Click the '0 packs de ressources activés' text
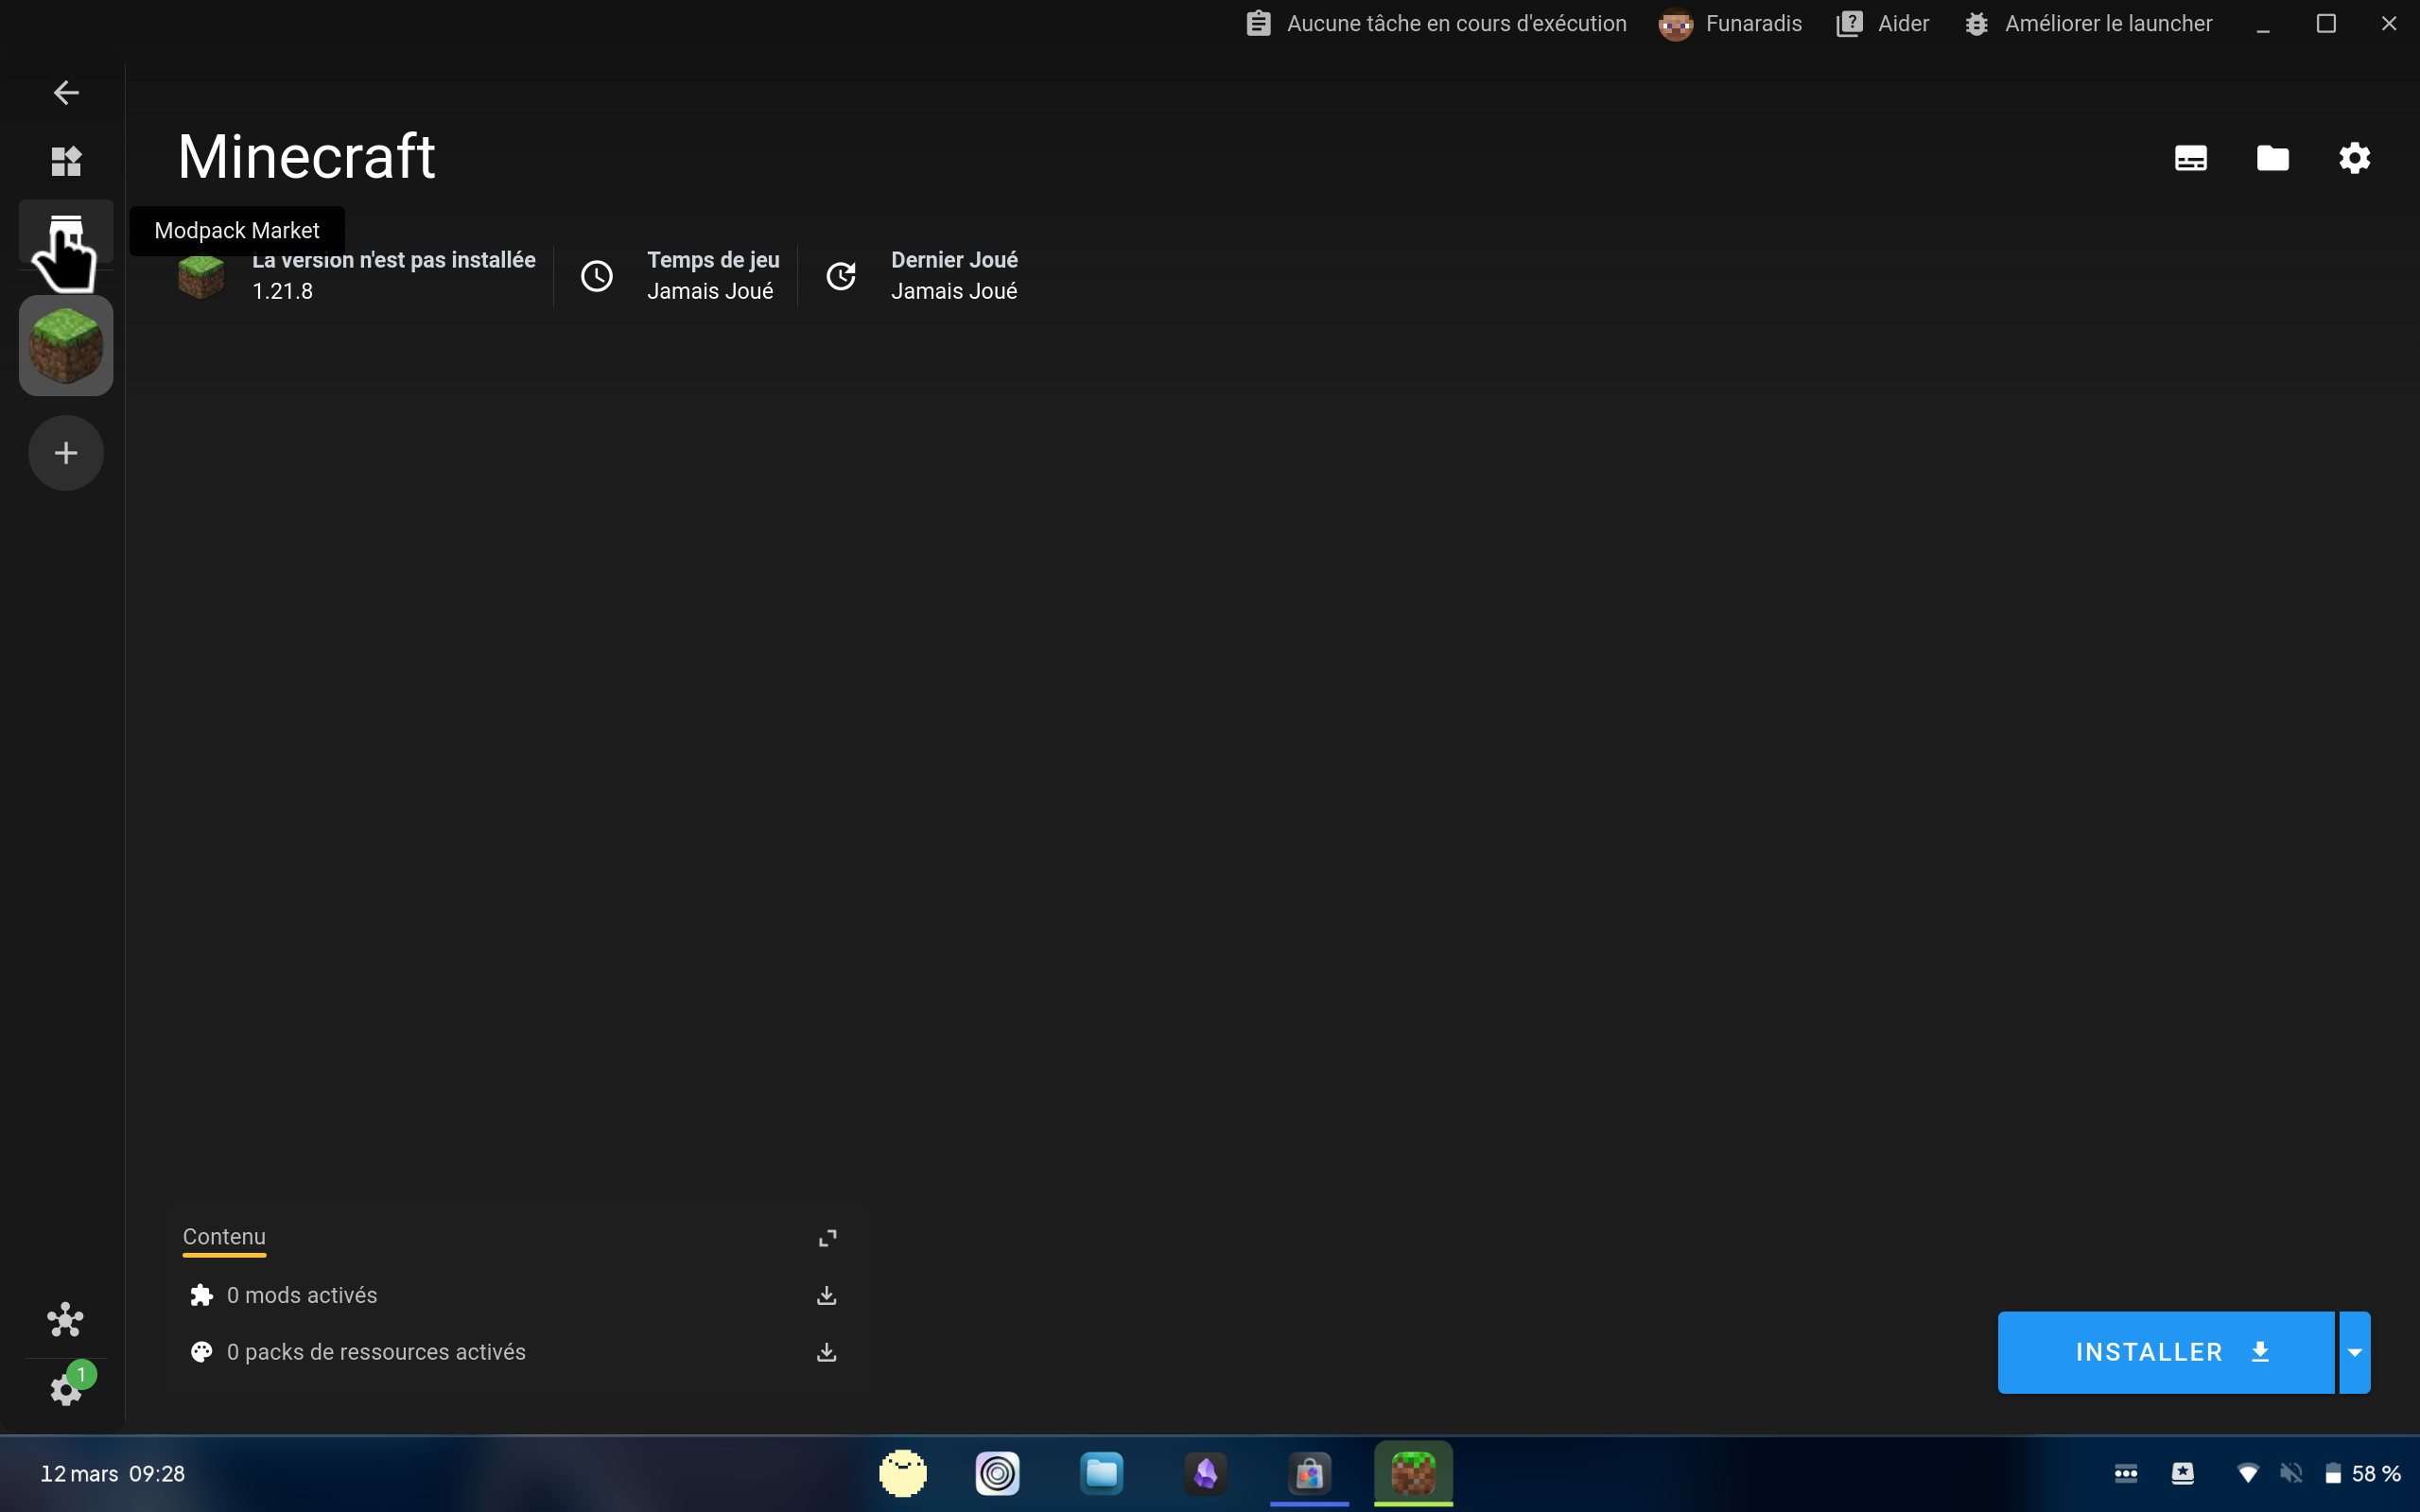This screenshot has width=2420, height=1512. pos(376,1353)
